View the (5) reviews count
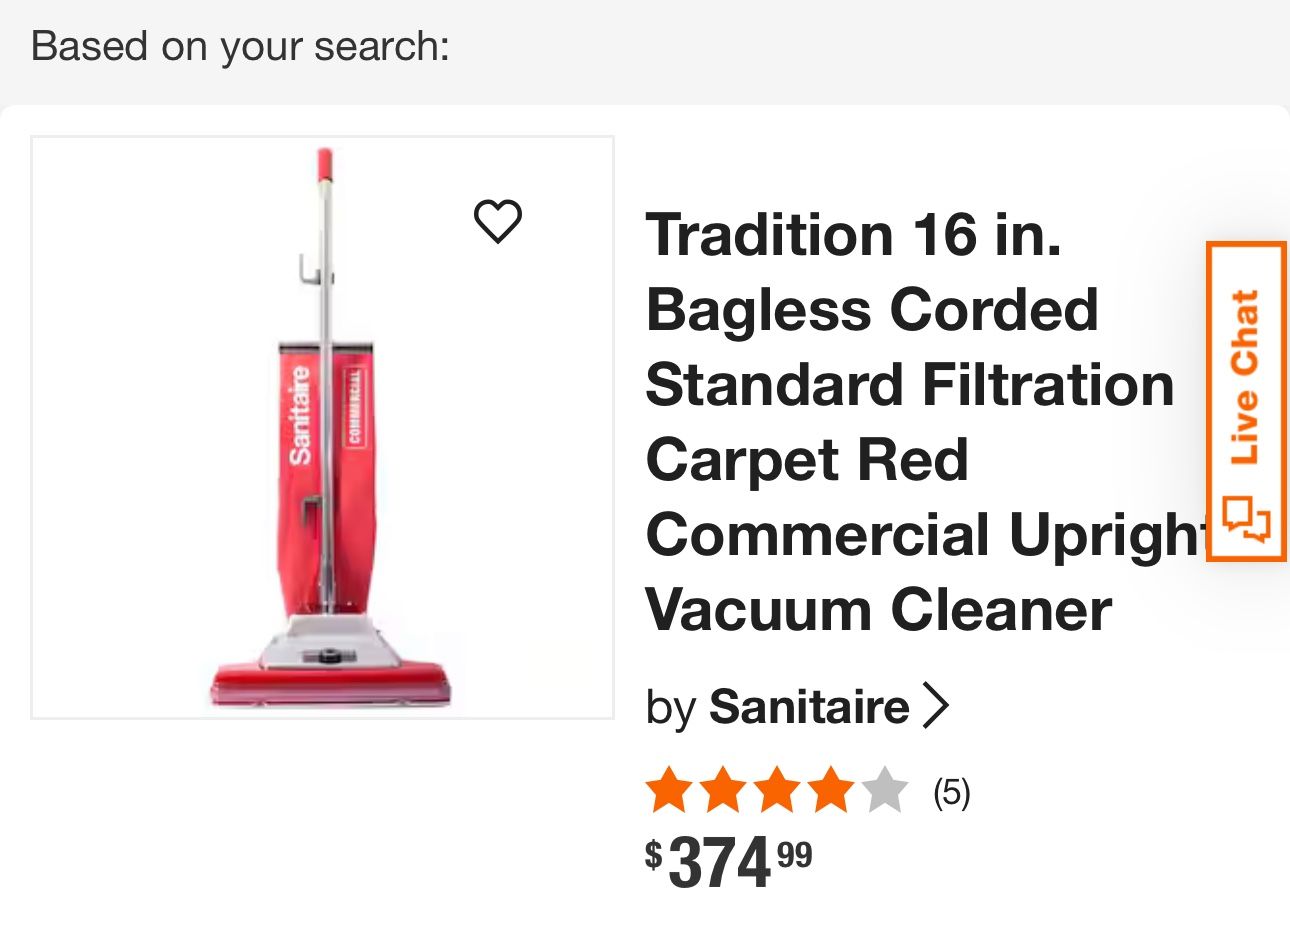Image resolution: width=1290 pixels, height=939 pixels. tap(951, 793)
